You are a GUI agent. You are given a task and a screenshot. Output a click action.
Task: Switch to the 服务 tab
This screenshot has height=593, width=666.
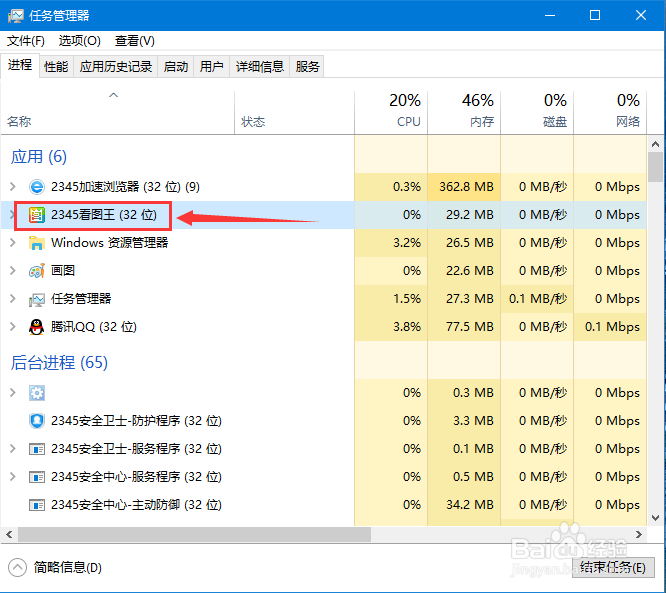coord(307,67)
